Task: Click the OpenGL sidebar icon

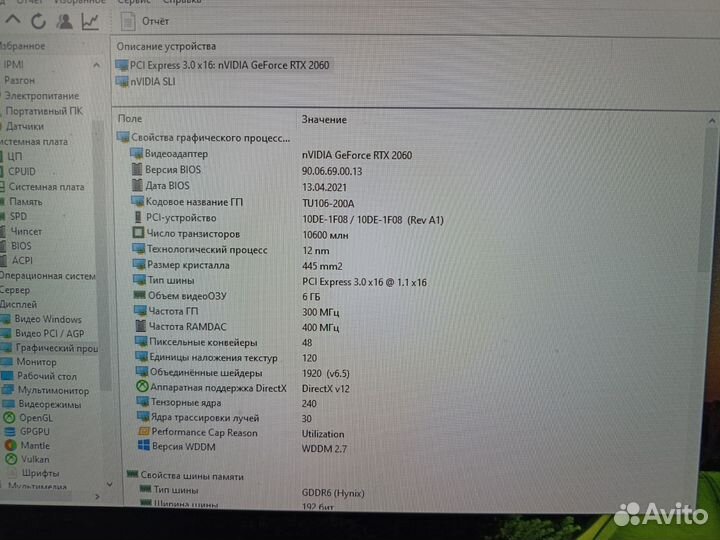Action: pos(9,417)
